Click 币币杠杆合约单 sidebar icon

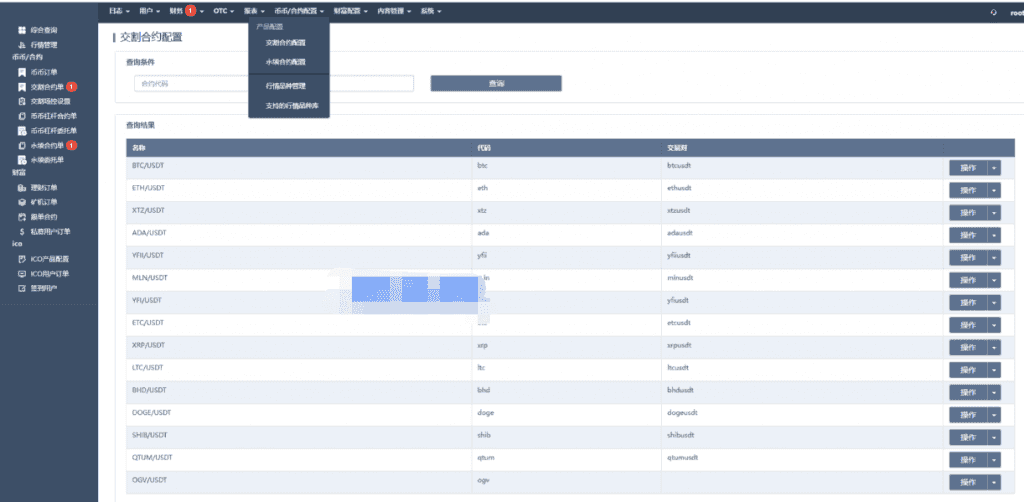pos(22,116)
